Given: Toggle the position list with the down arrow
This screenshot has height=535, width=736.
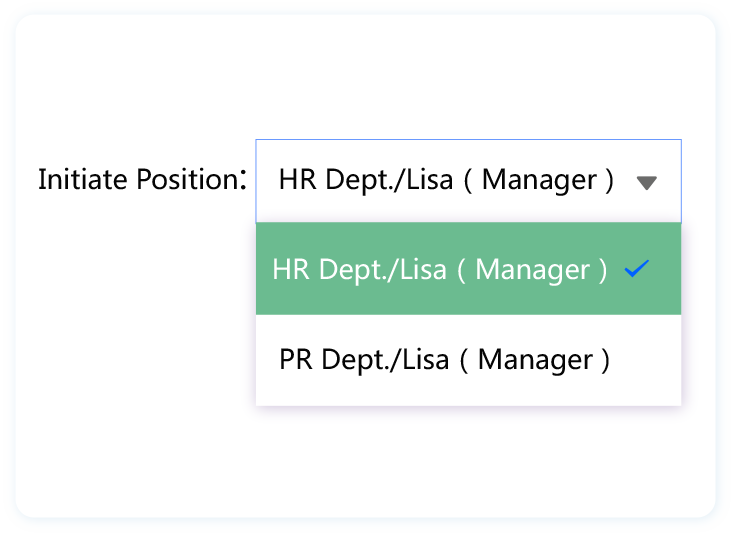Looking at the screenshot, I should (647, 182).
